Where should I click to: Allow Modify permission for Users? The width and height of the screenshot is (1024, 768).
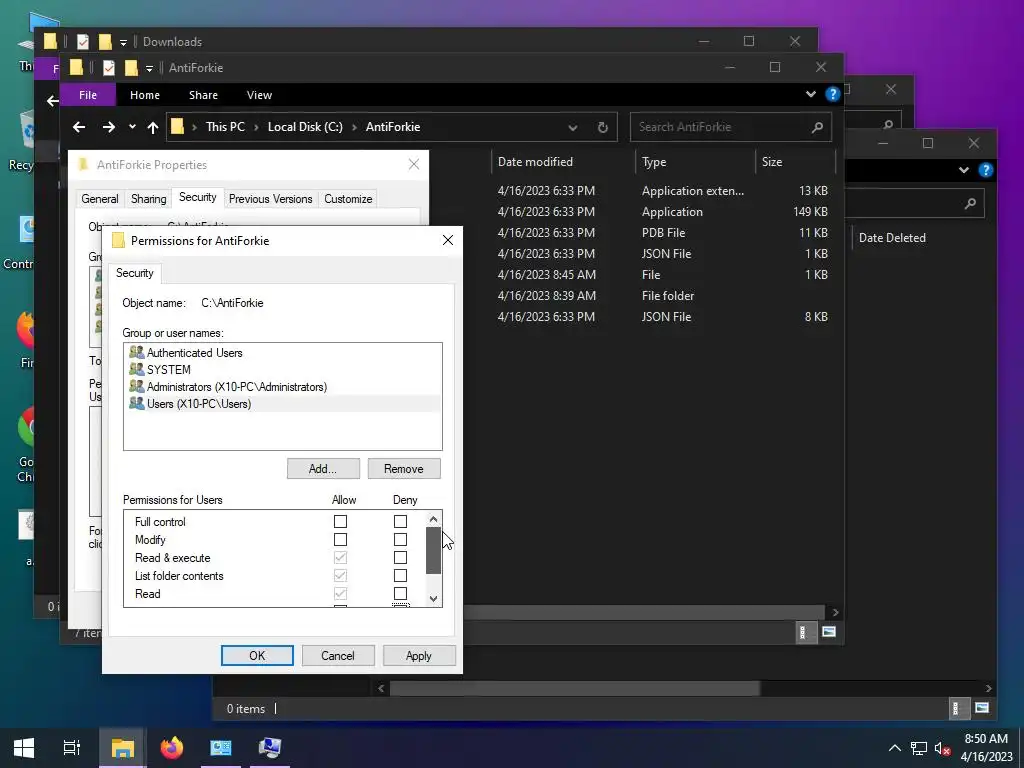pos(340,539)
